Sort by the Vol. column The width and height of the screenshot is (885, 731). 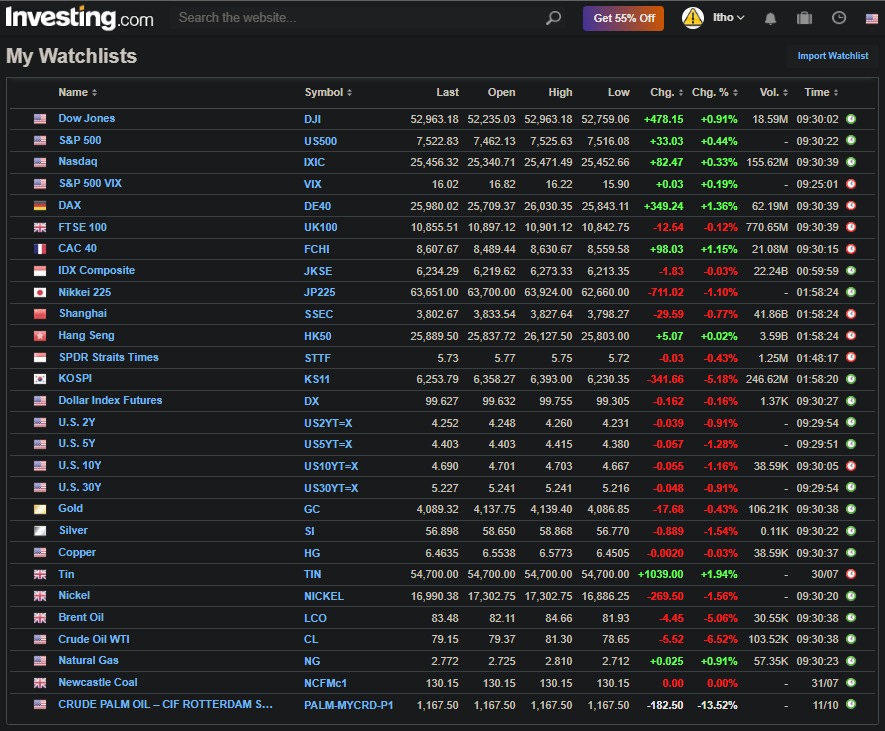774,93
